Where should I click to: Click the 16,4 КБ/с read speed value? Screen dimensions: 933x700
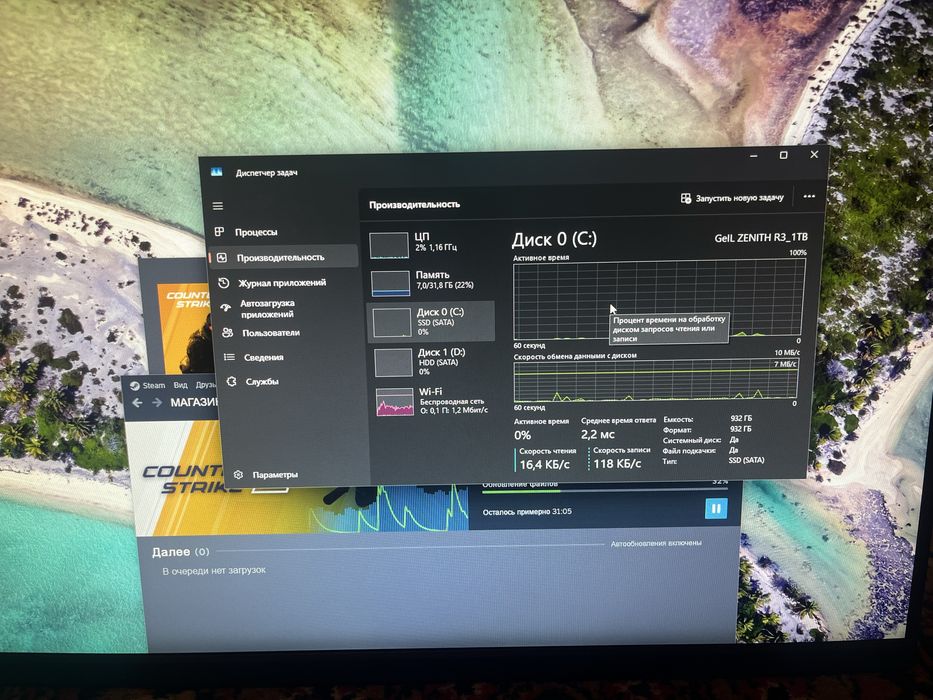544,464
